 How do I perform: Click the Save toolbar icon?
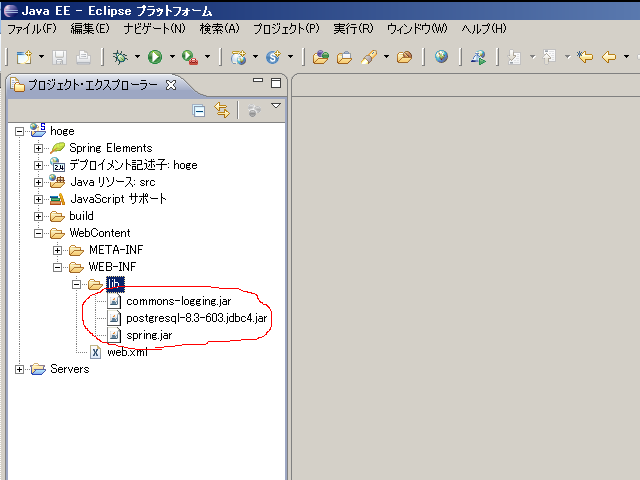[x=60, y=57]
